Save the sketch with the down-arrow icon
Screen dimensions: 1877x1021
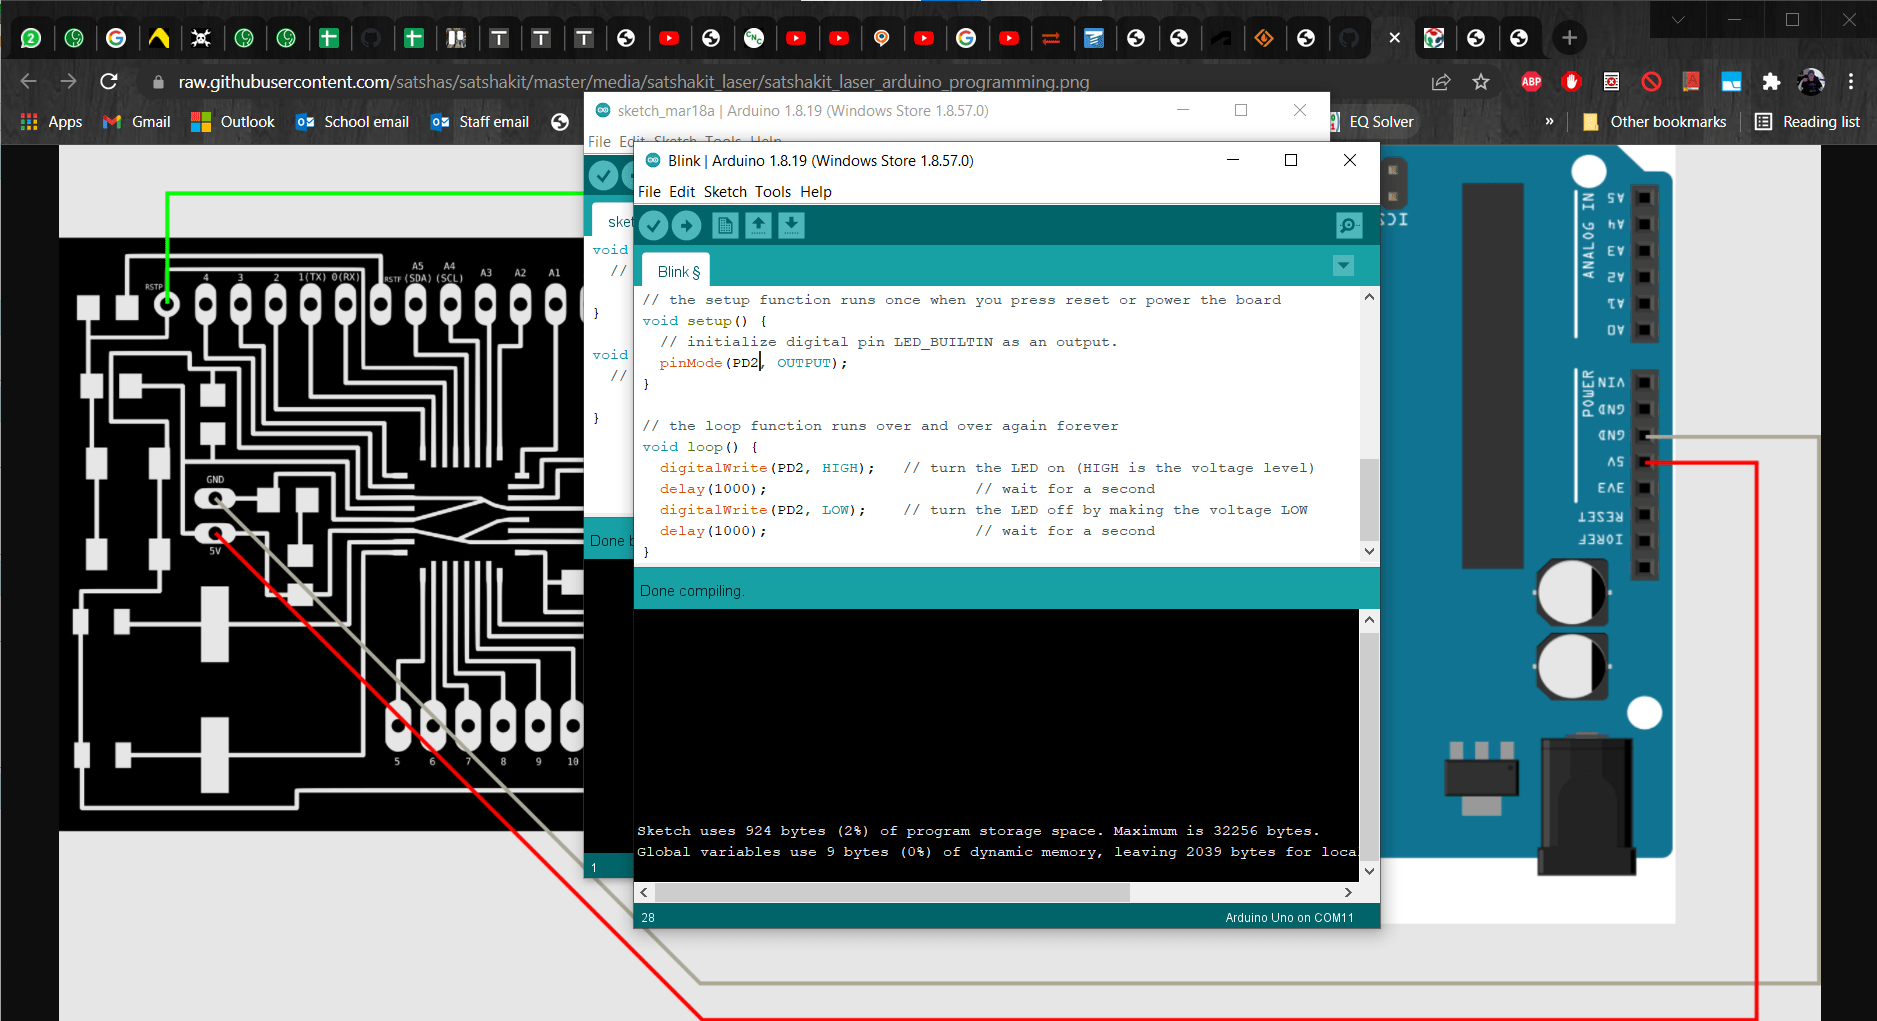click(x=792, y=226)
